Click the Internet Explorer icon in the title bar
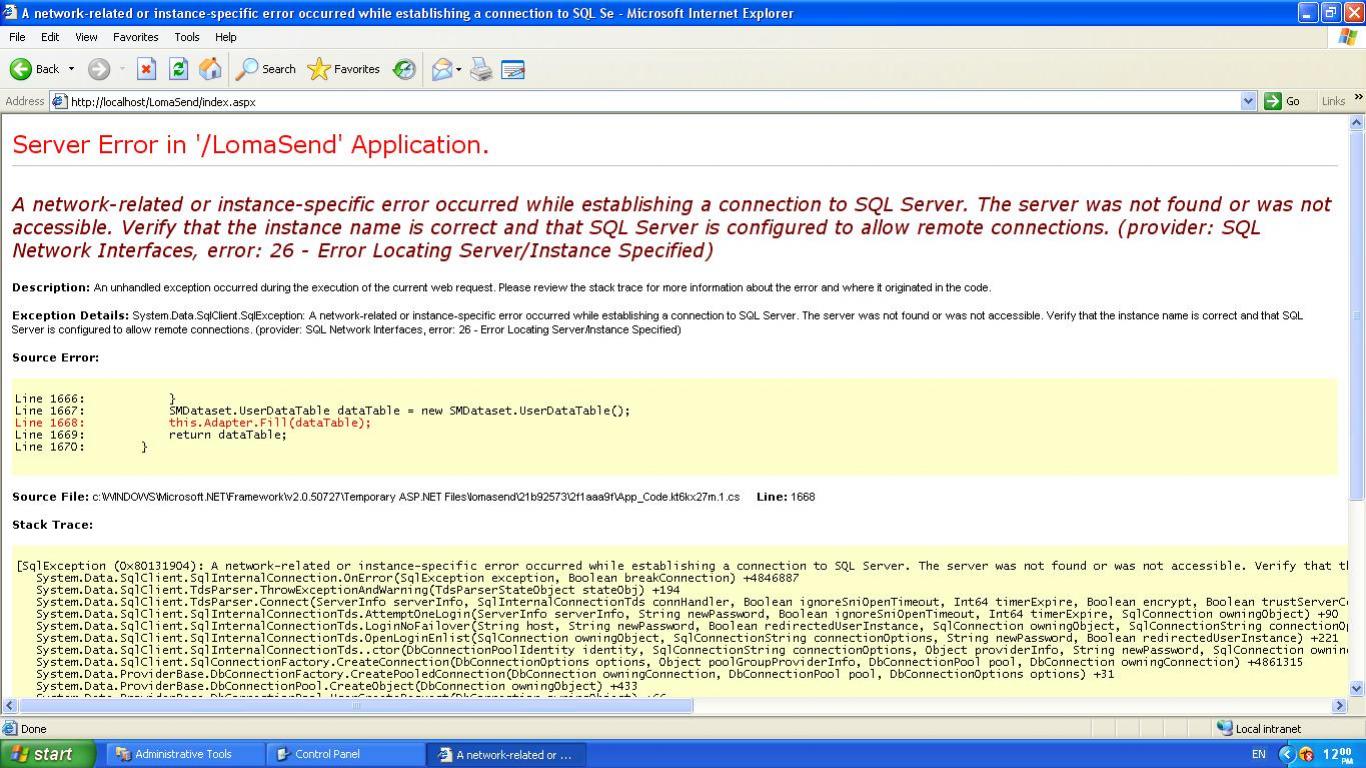 pyautogui.click(x=10, y=13)
